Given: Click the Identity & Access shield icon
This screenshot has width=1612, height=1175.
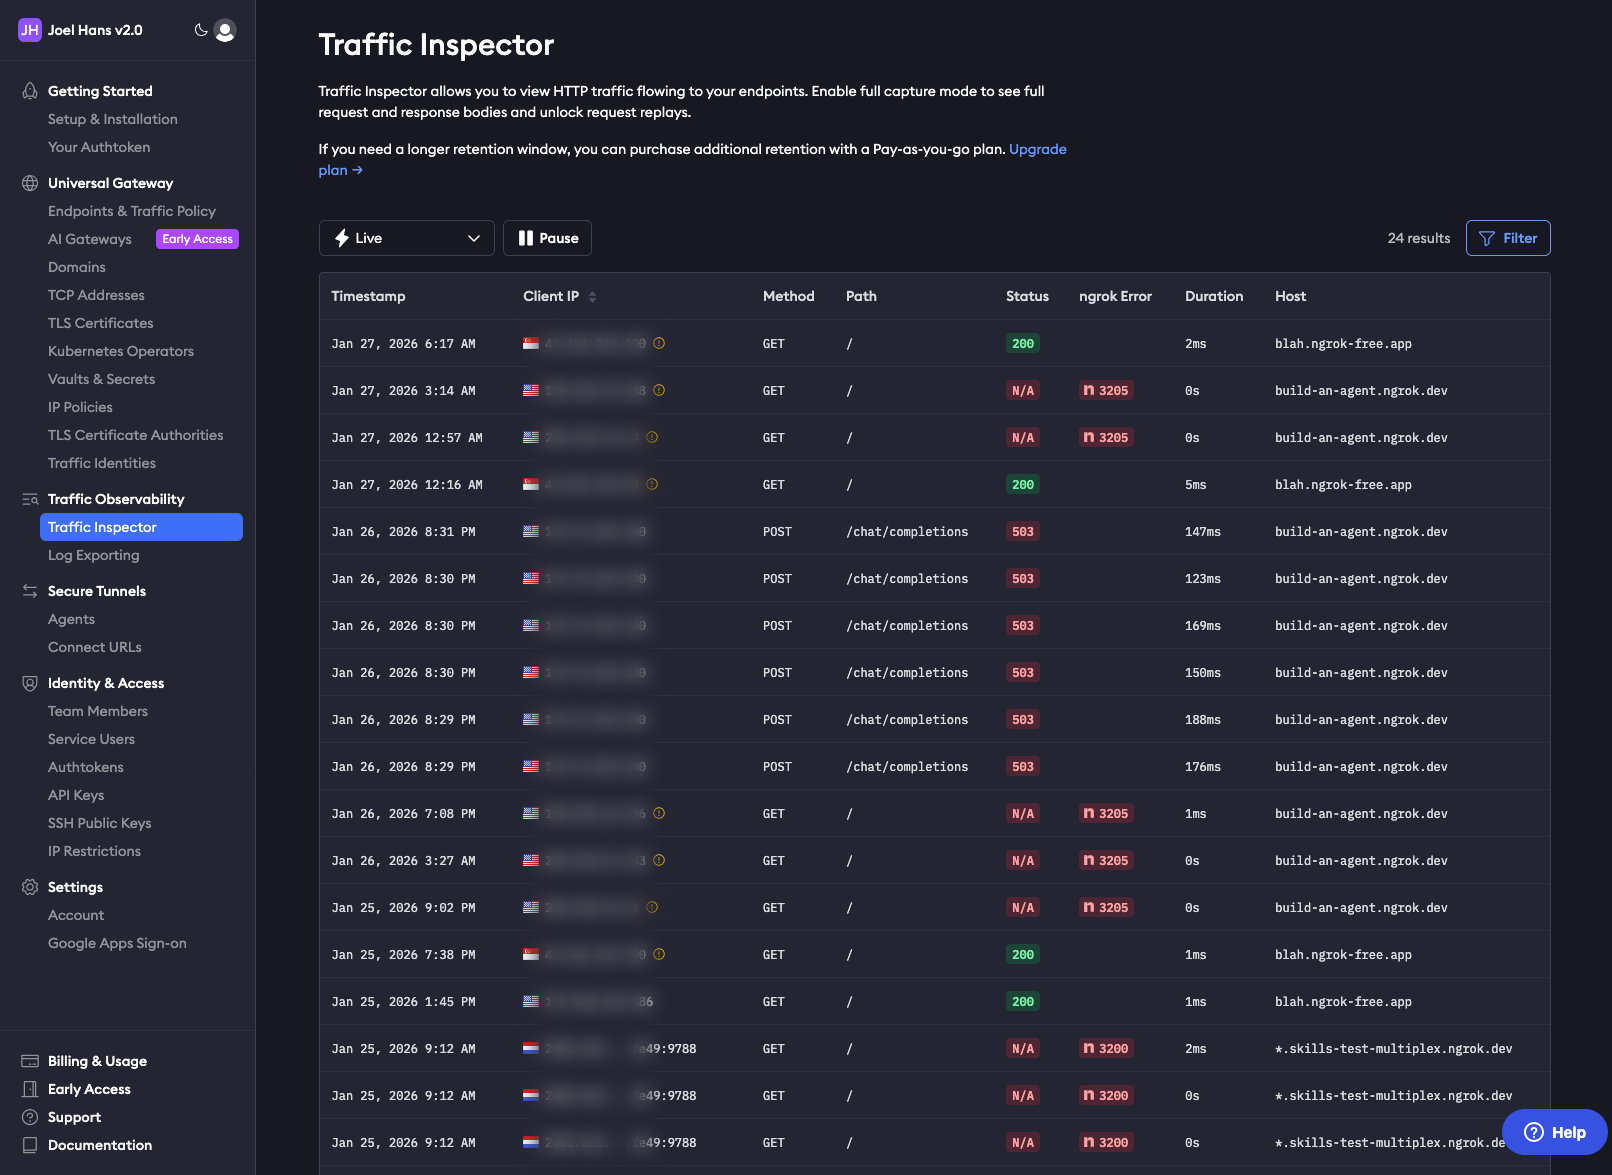Looking at the screenshot, I should coord(30,683).
